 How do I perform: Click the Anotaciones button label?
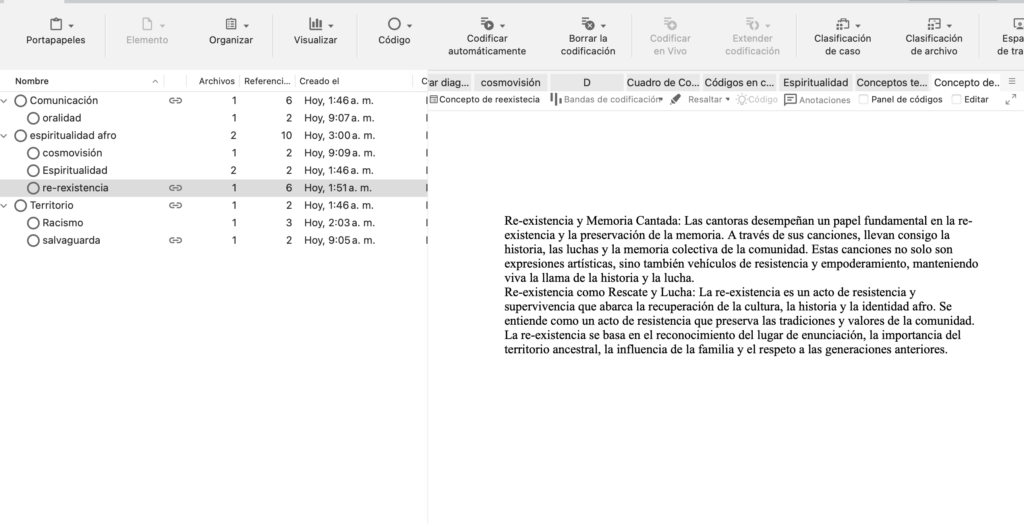[825, 100]
